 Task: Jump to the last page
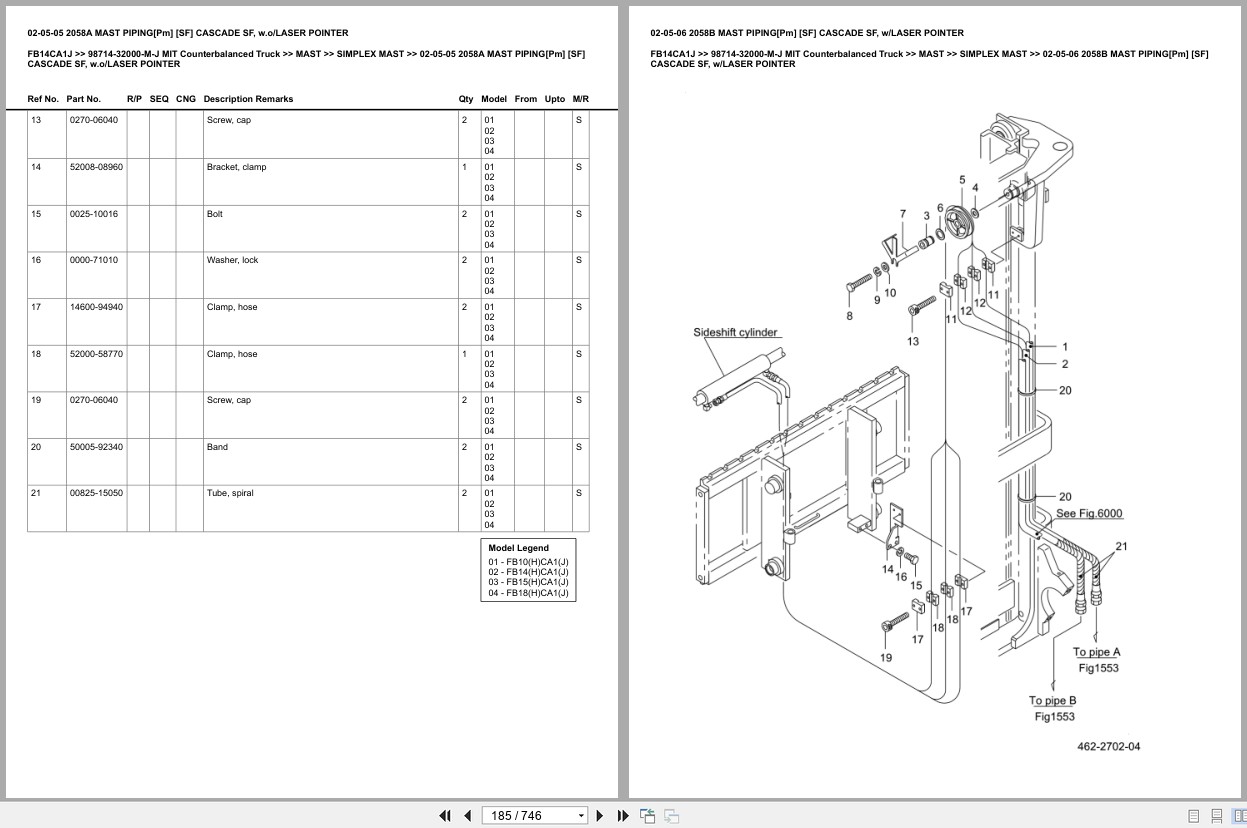[x=623, y=816]
